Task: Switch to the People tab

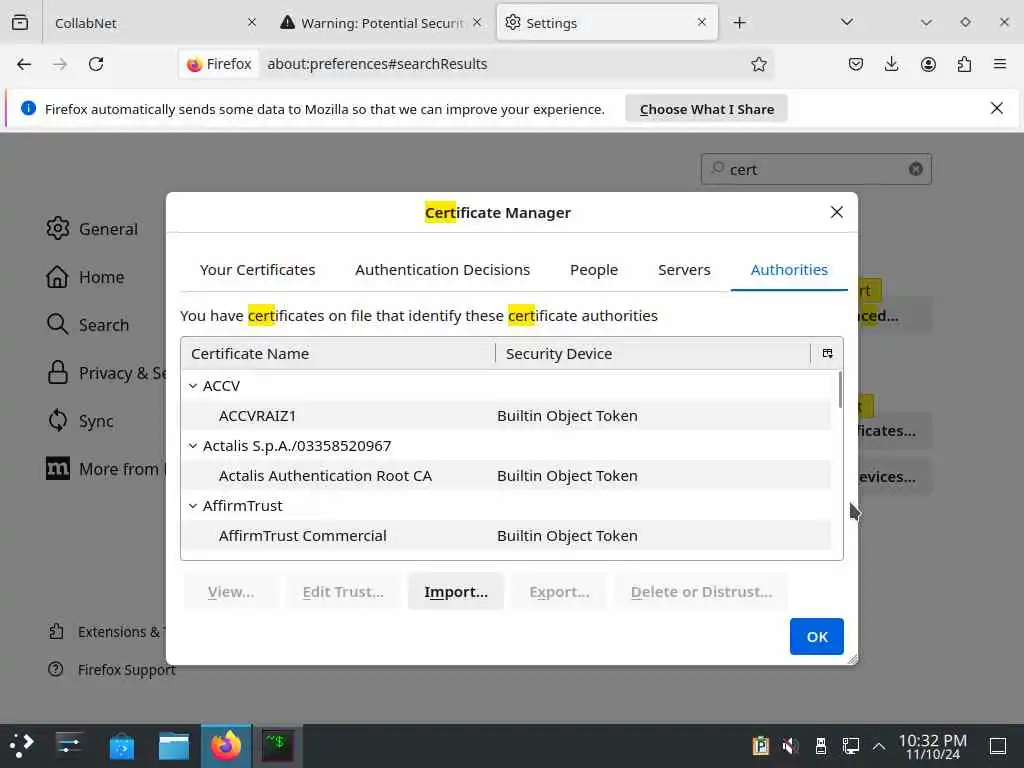Action: [x=594, y=270]
